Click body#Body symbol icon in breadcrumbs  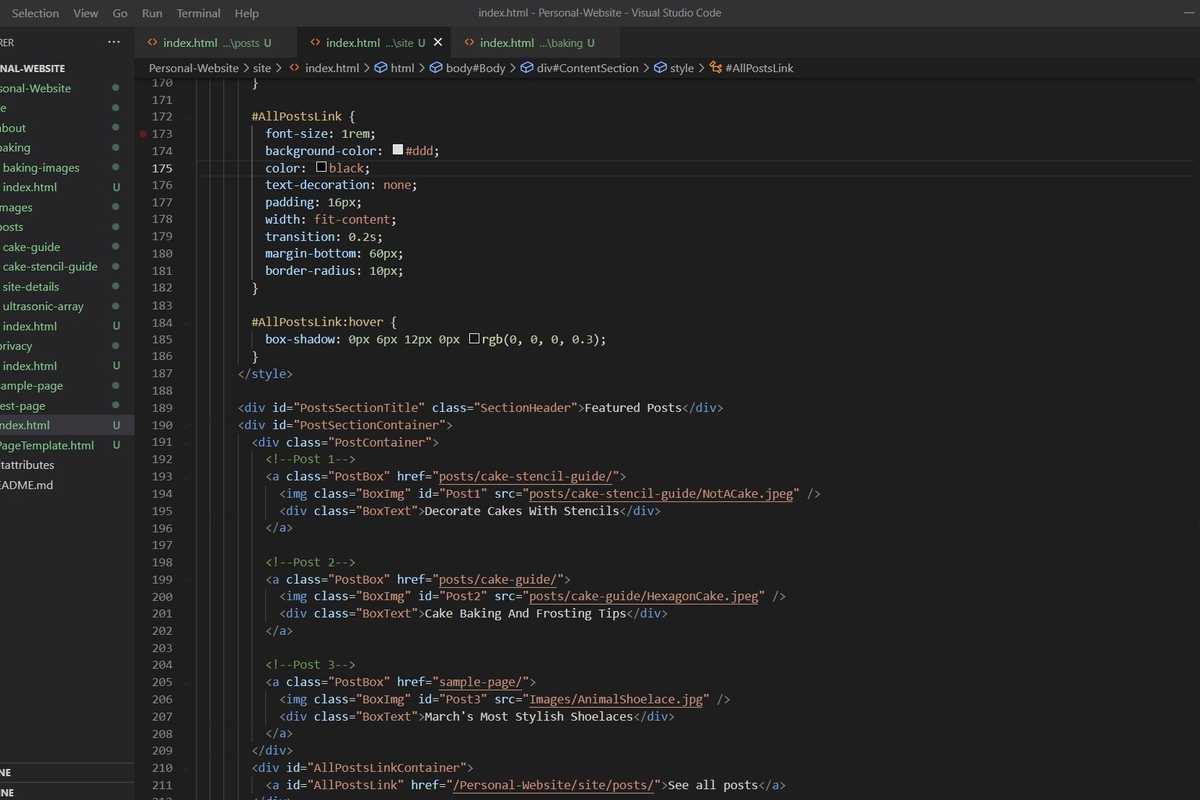pos(436,68)
